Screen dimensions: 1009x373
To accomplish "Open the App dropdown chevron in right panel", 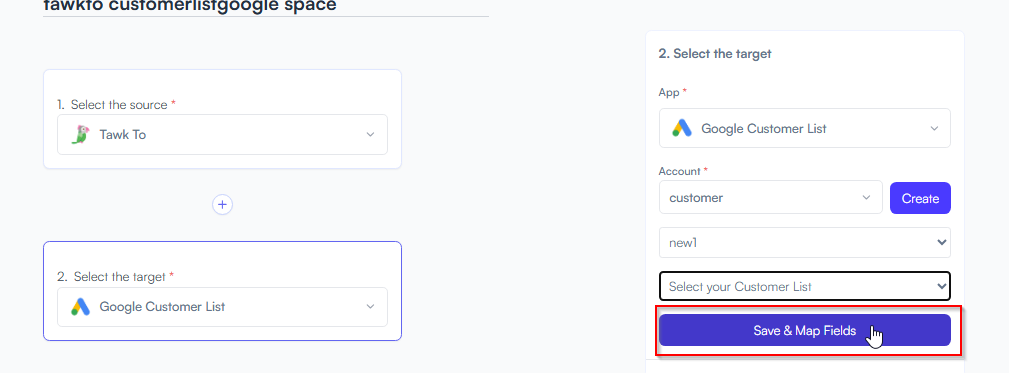I will [934, 129].
